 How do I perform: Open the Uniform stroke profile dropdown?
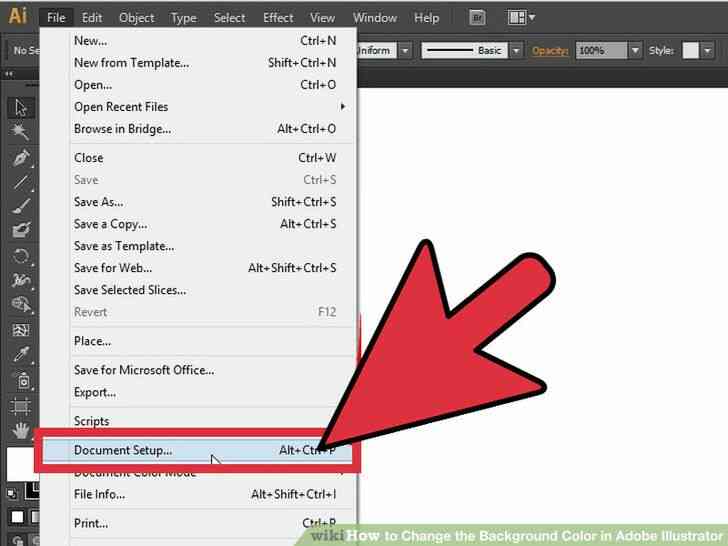coord(405,50)
